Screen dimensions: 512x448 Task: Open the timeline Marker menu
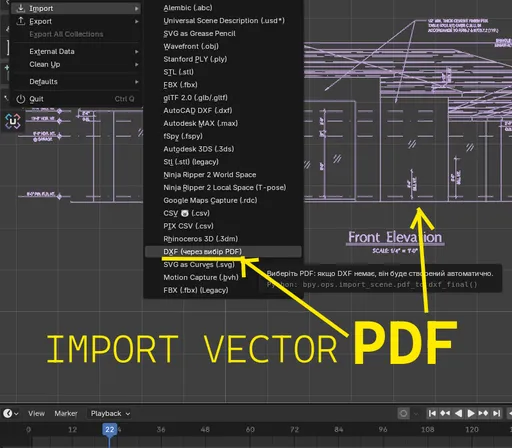click(x=66, y=414)
